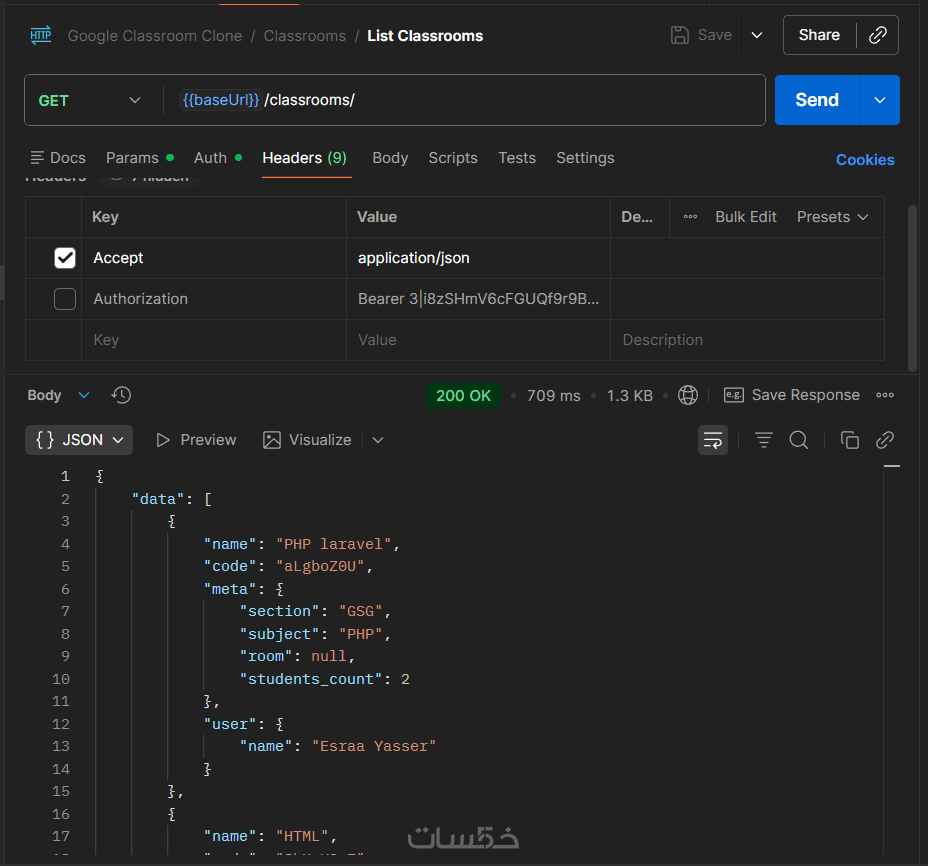Change the JSON format dropdown
Screen dimensions: 928x866
79,440
